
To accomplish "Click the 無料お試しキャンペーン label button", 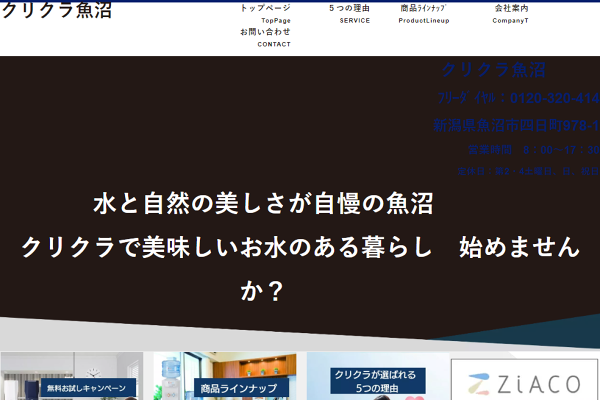I will (87, 388).
